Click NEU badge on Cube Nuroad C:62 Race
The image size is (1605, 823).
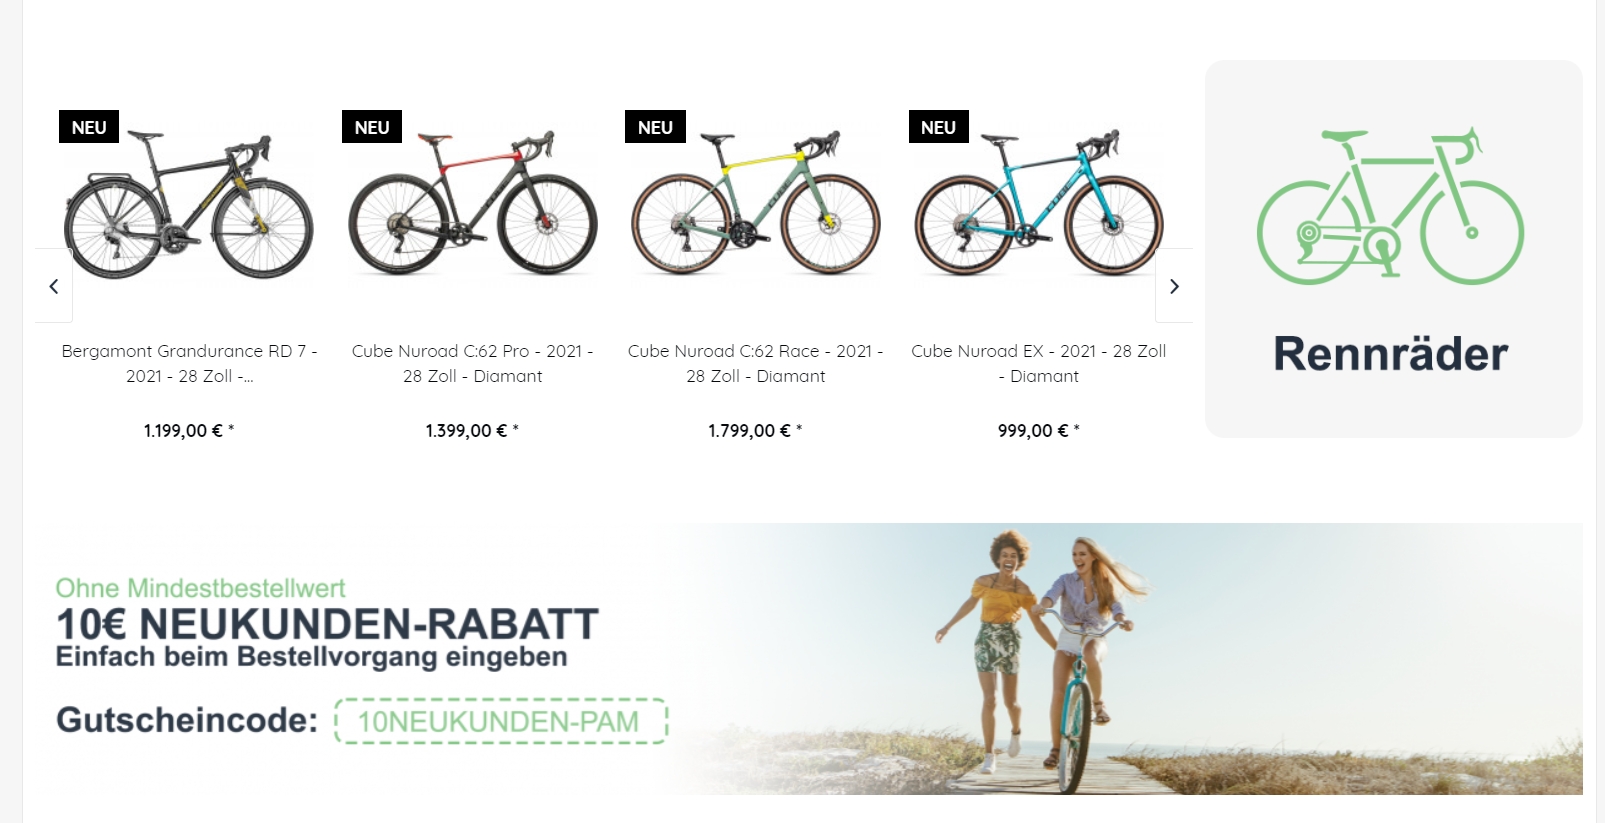coord(655,127)
